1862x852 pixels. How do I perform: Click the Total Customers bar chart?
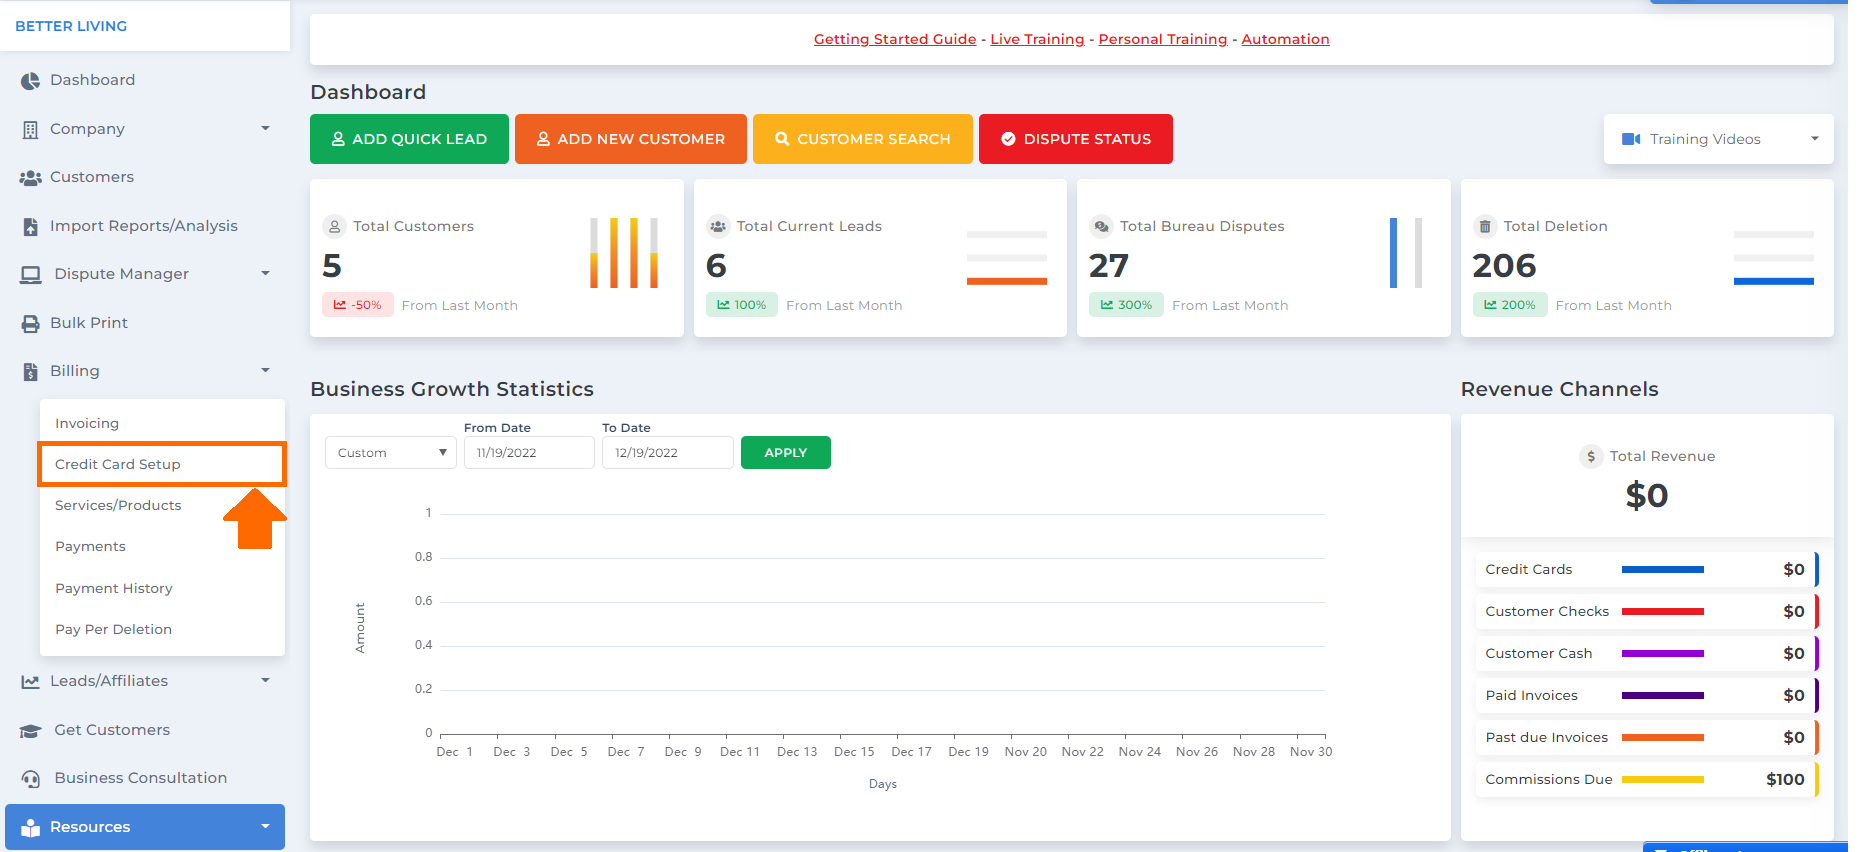(624, 253)
